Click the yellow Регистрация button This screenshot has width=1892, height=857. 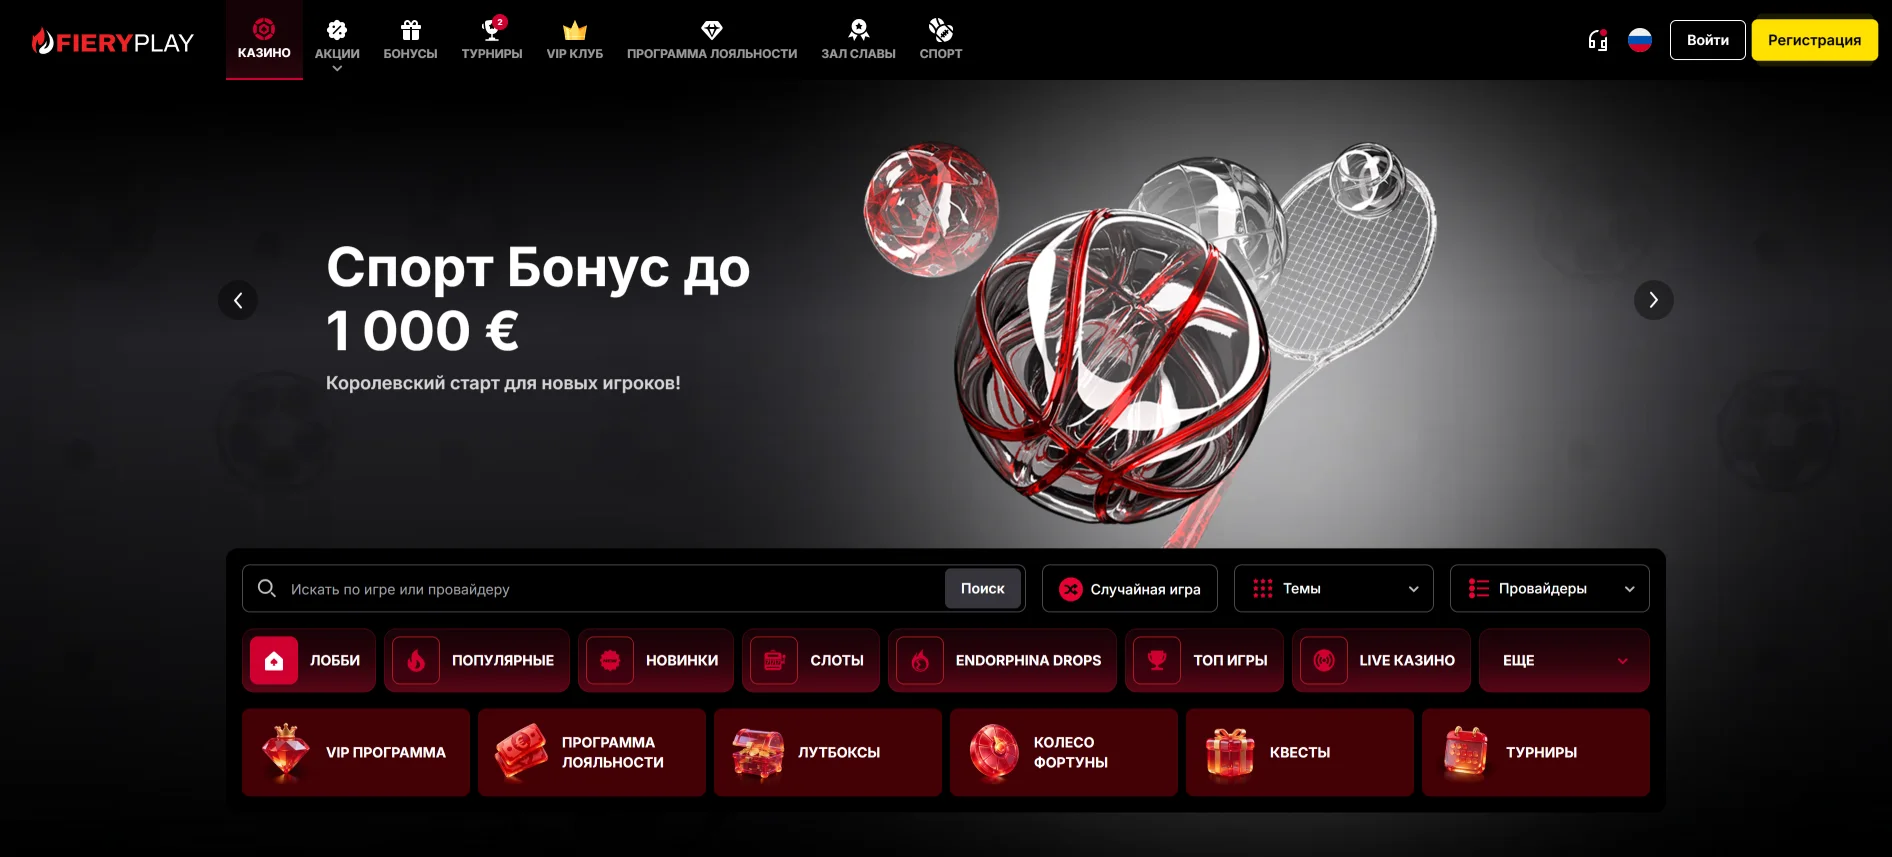tap(1815, 40)
